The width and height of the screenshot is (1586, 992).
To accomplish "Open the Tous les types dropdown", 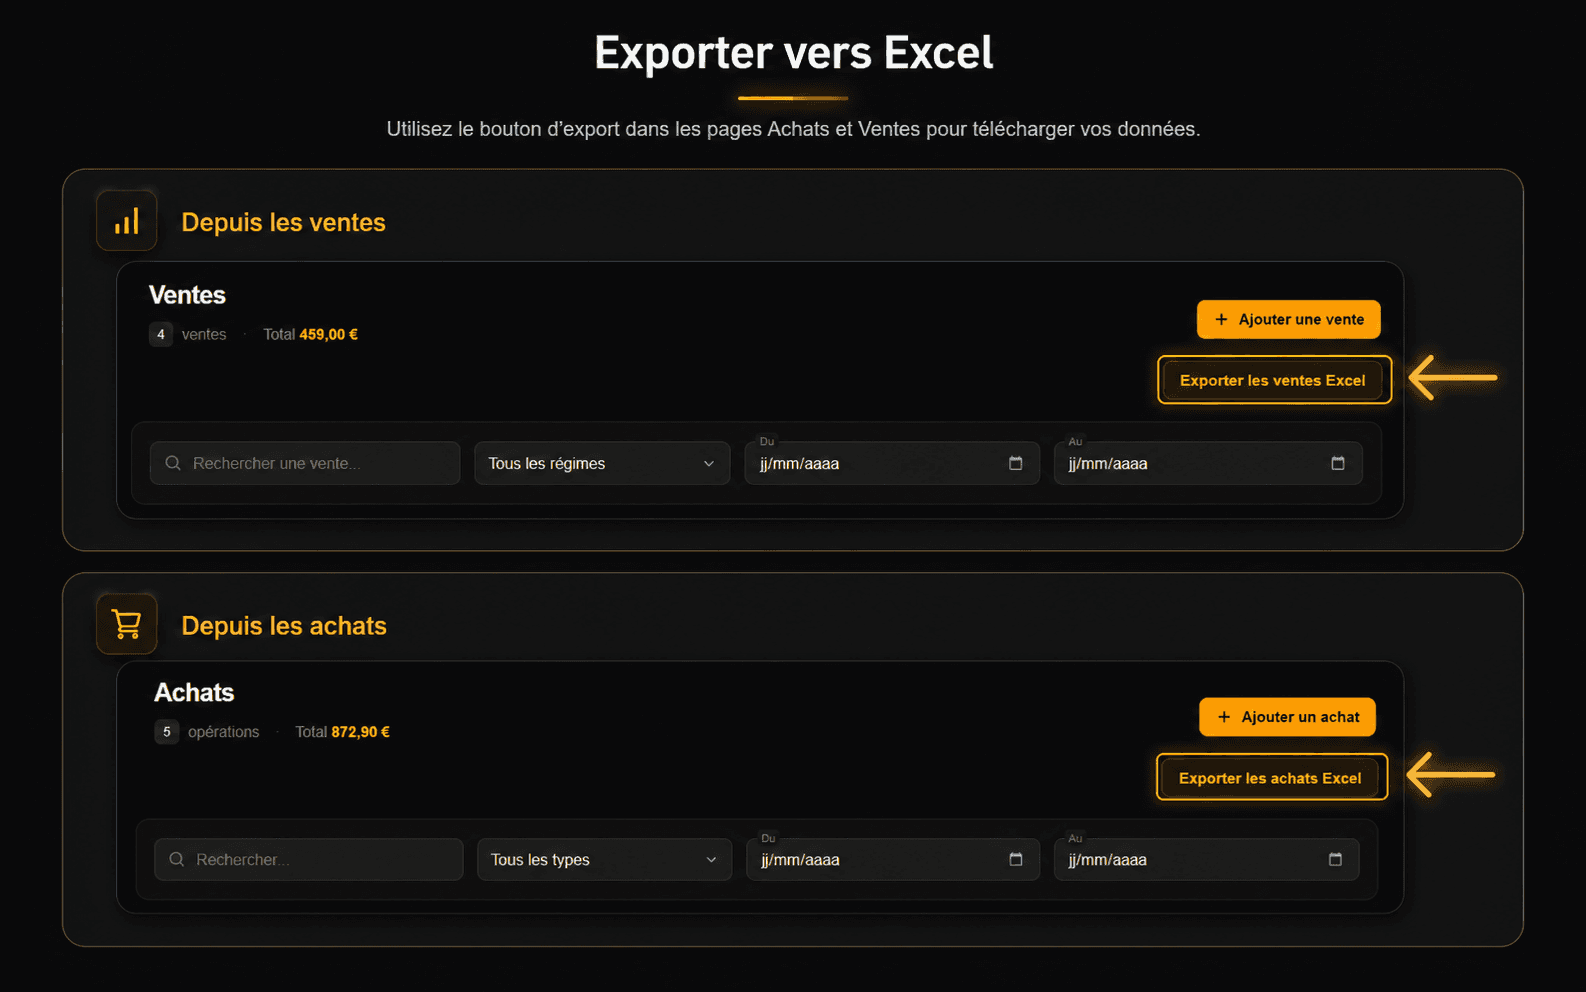I will click(605, 859).
